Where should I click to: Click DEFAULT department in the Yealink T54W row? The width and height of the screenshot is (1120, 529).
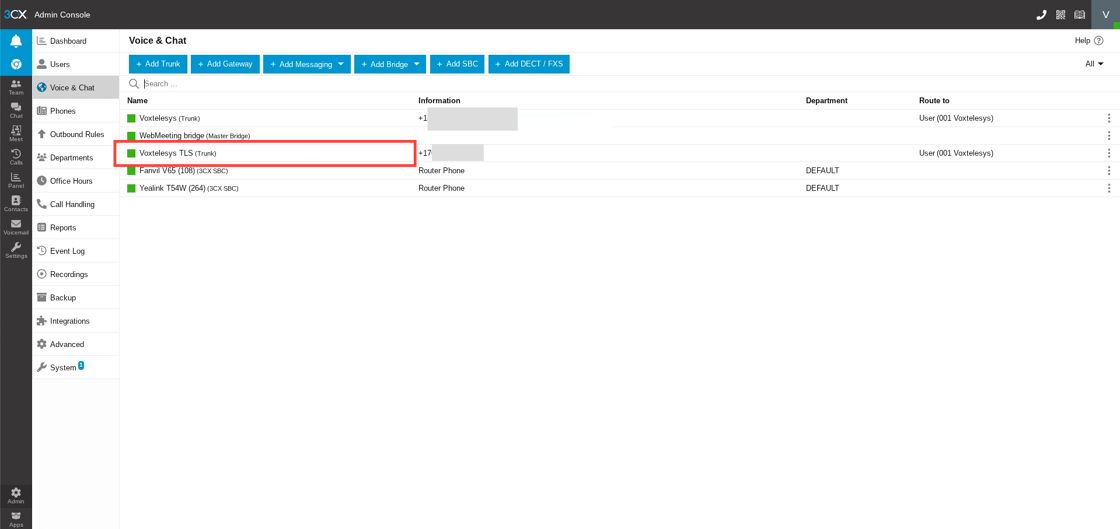pyautogui.click(x=822, y=188)
